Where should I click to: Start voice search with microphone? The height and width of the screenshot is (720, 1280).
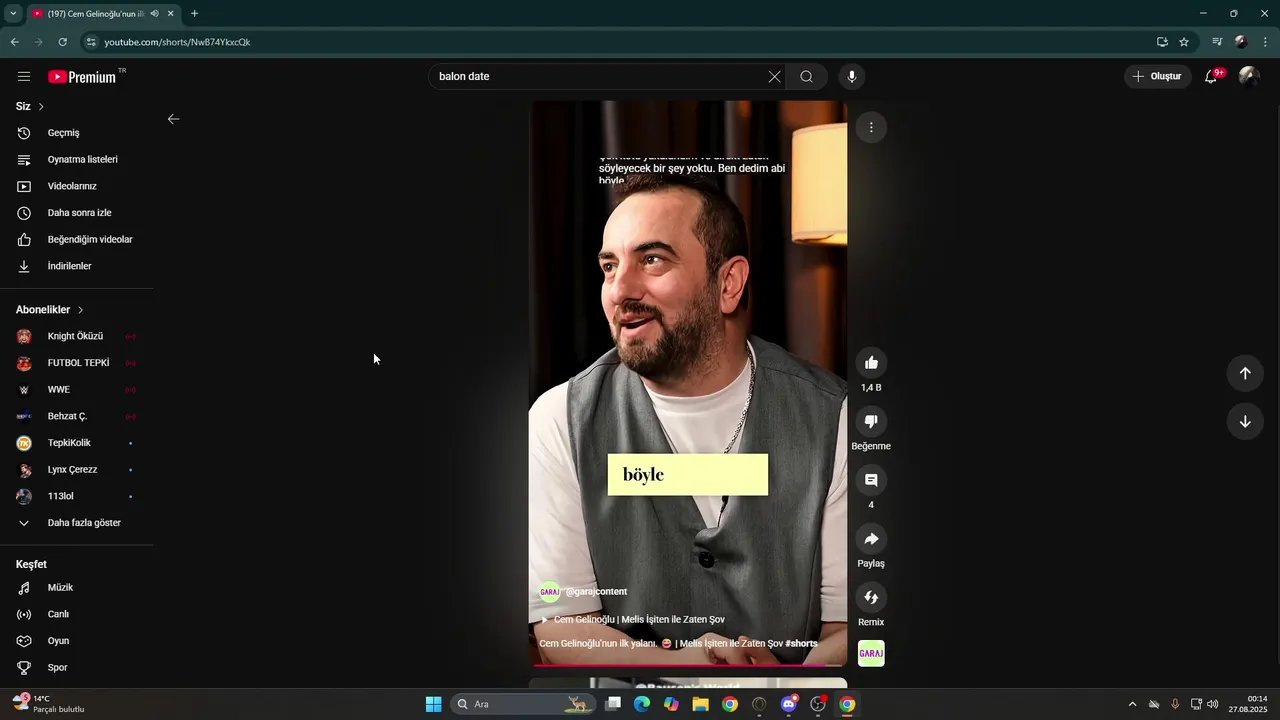852,76
